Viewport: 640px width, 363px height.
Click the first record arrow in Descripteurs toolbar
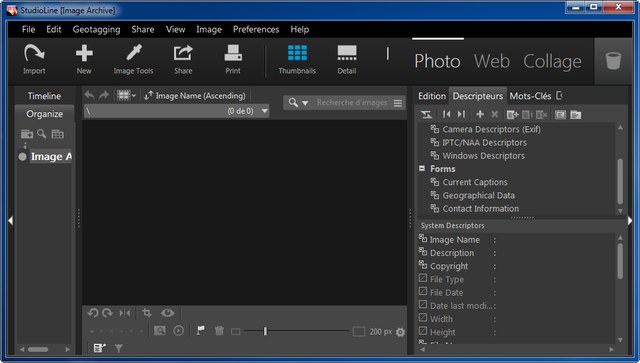(x=447, y=114)
